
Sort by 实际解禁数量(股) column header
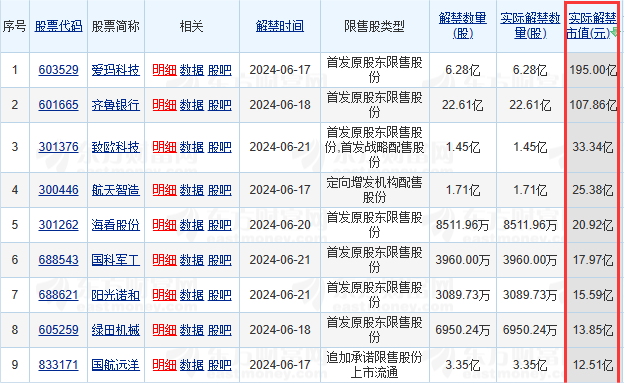[530, 26]
